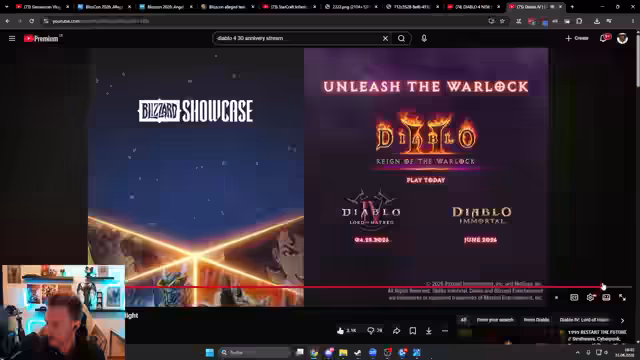Select the 'From Diablo' filter chip

pyautogui.click(x=536, y=320)
